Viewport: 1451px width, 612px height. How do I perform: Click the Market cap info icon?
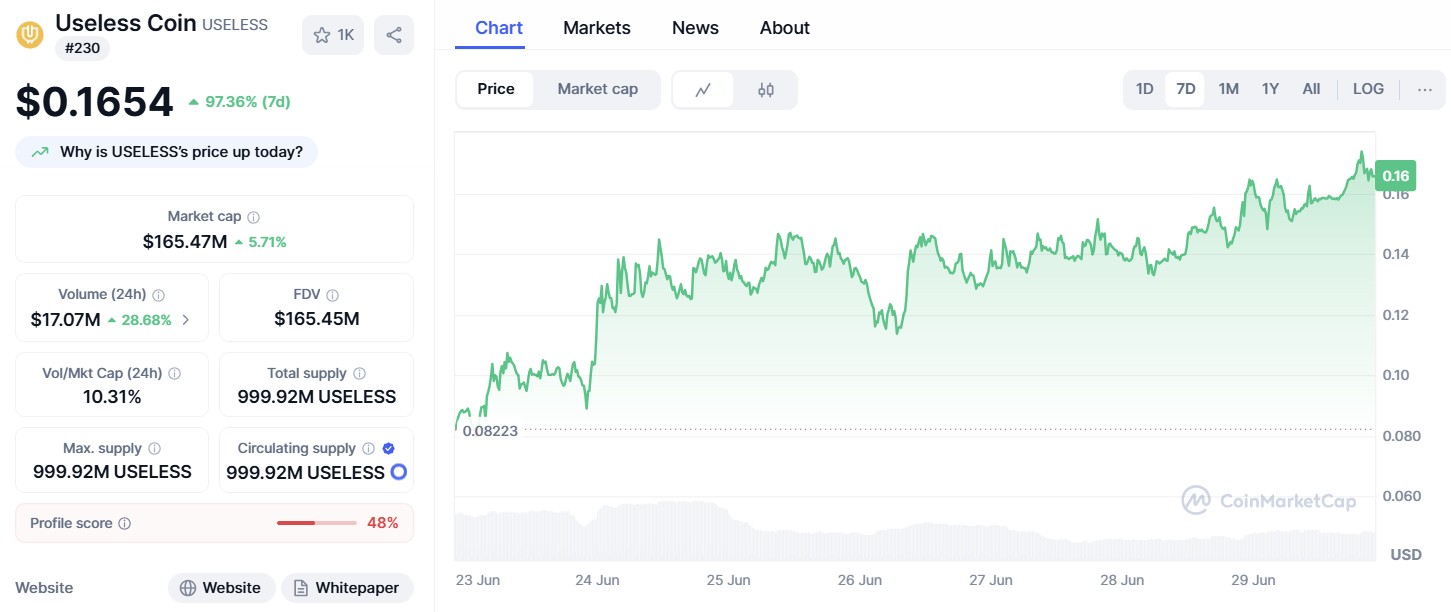tap(254, 217)
